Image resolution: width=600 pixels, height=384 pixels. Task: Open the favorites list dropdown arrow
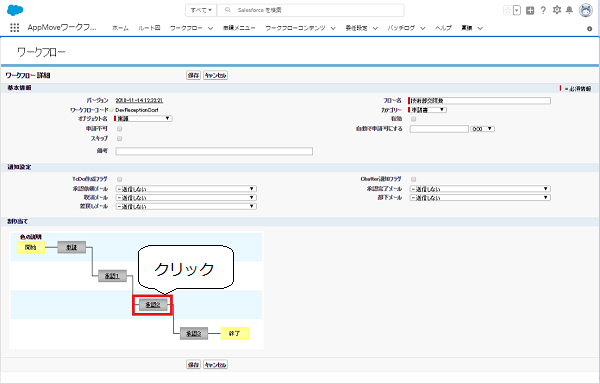[517, 10]
